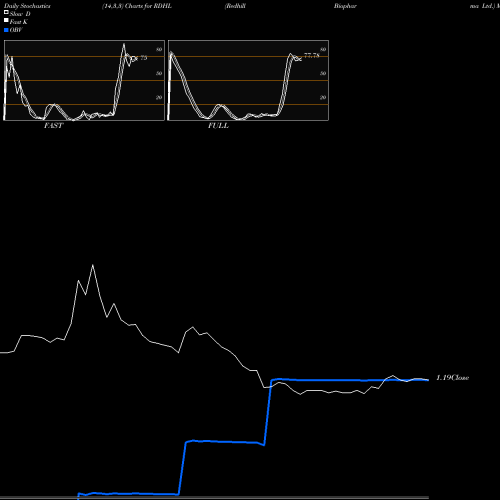Click the '50' axis label in FAST chart
Screen dimensions: 500x500
pyautogui.click(x=159, y=73)
